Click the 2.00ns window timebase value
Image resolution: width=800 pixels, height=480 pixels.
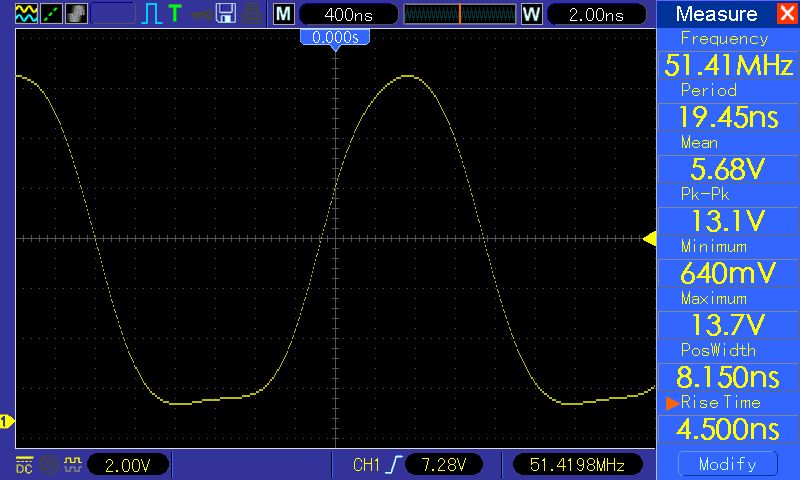coord(596,14)
